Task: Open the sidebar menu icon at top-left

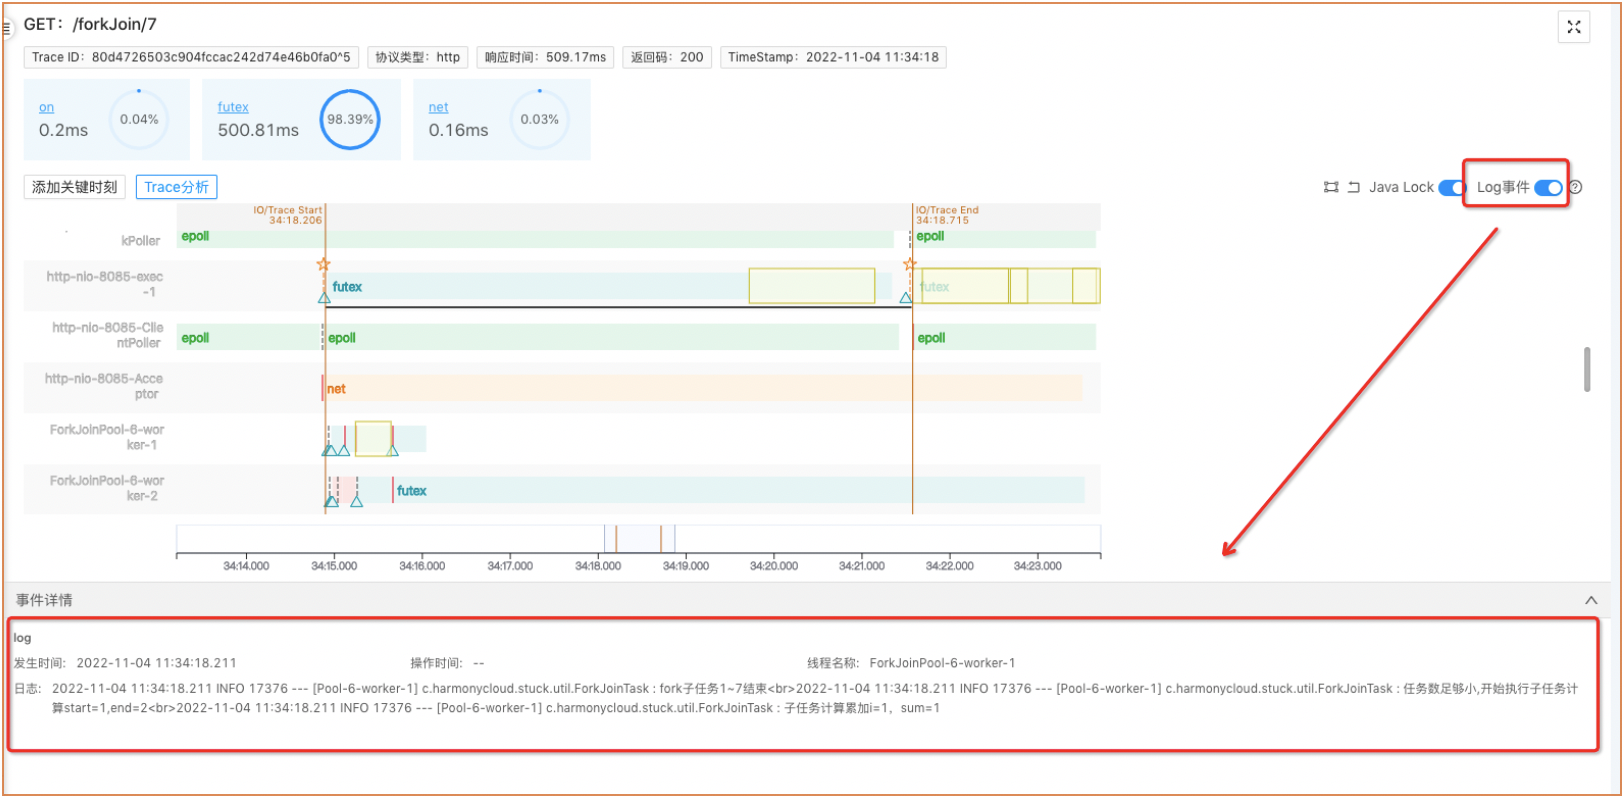Action: [6, 28]
